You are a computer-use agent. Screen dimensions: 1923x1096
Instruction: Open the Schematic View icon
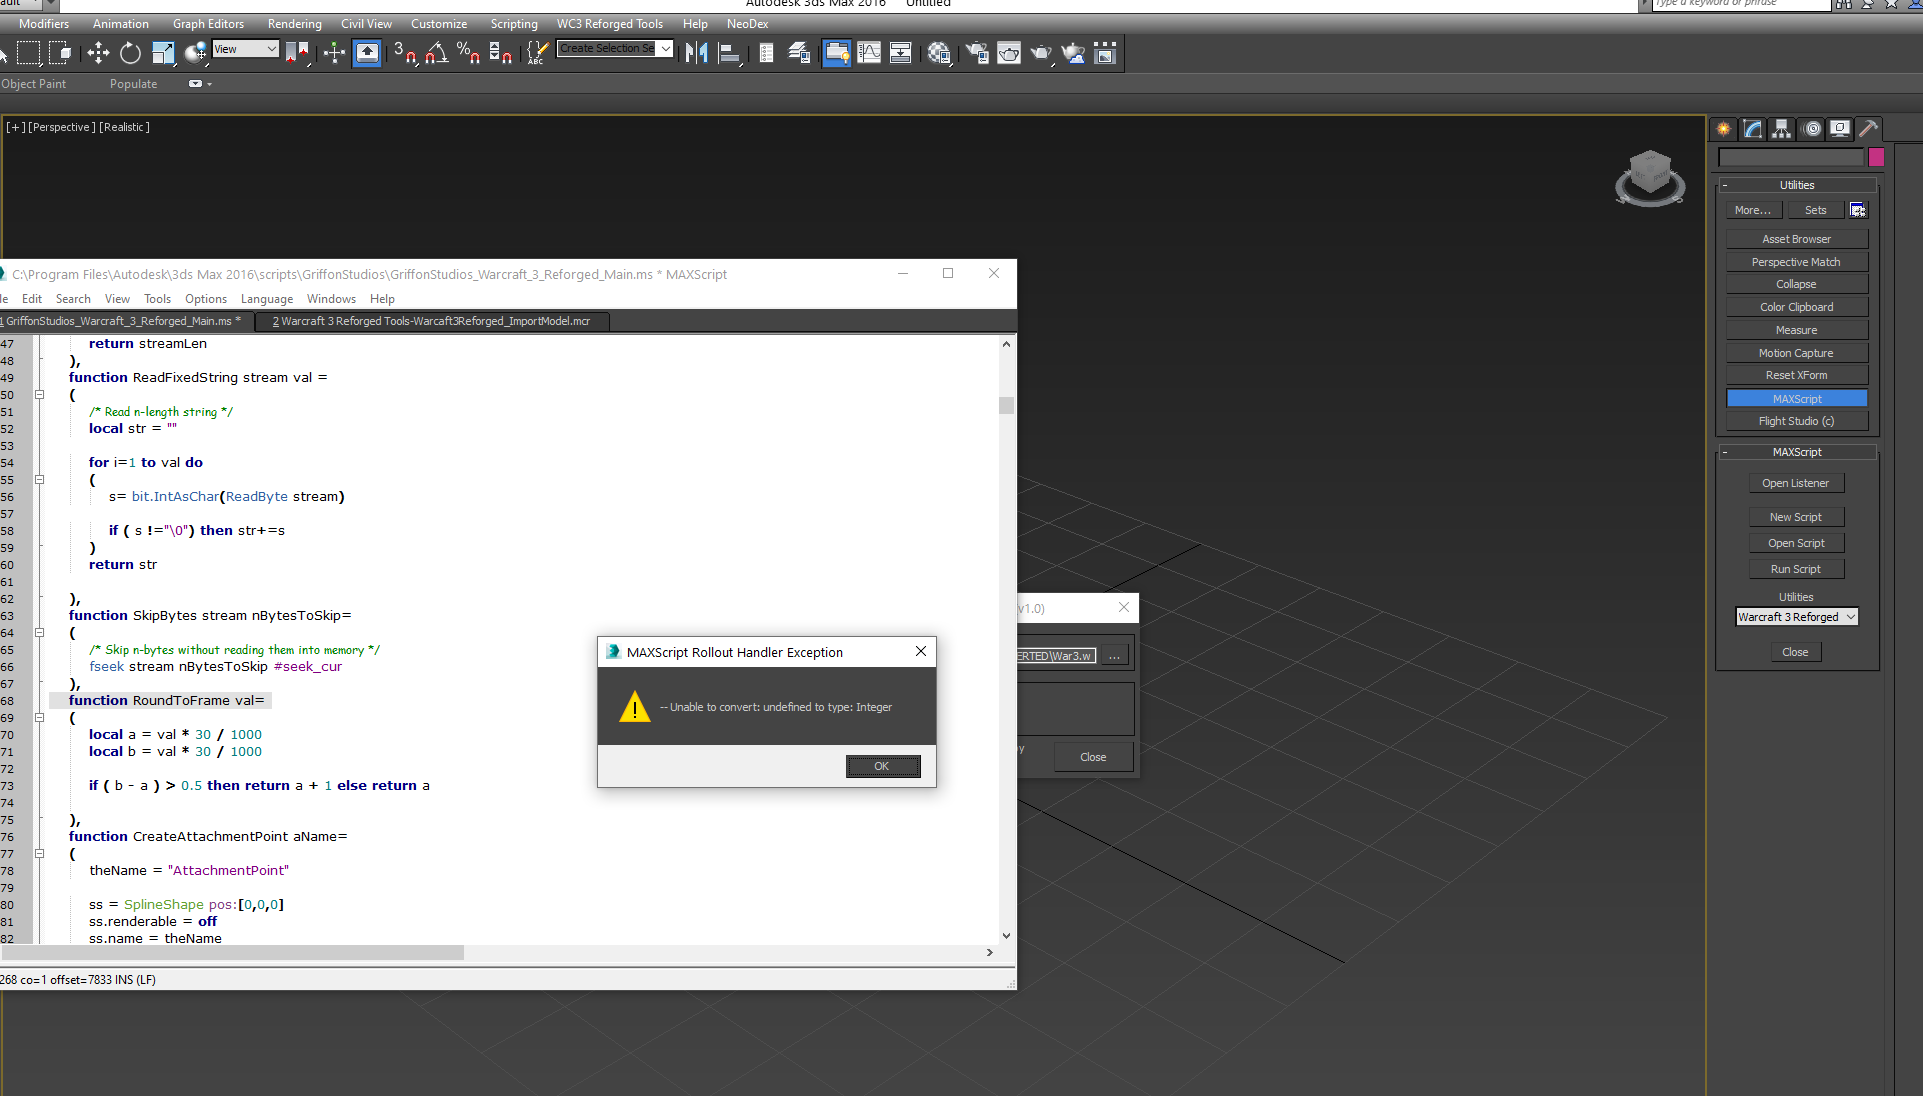click(901, 53)
